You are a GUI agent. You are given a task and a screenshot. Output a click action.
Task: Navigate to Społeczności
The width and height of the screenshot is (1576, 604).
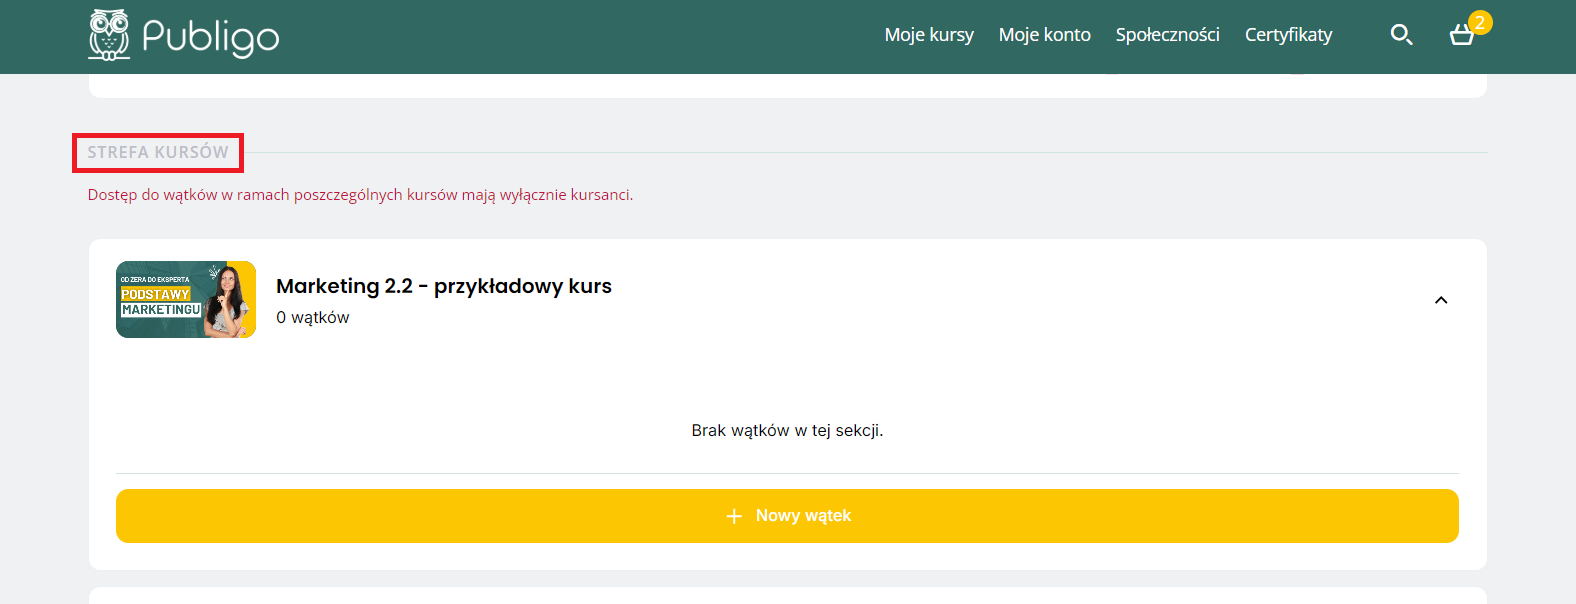[x=1167, y=35]
